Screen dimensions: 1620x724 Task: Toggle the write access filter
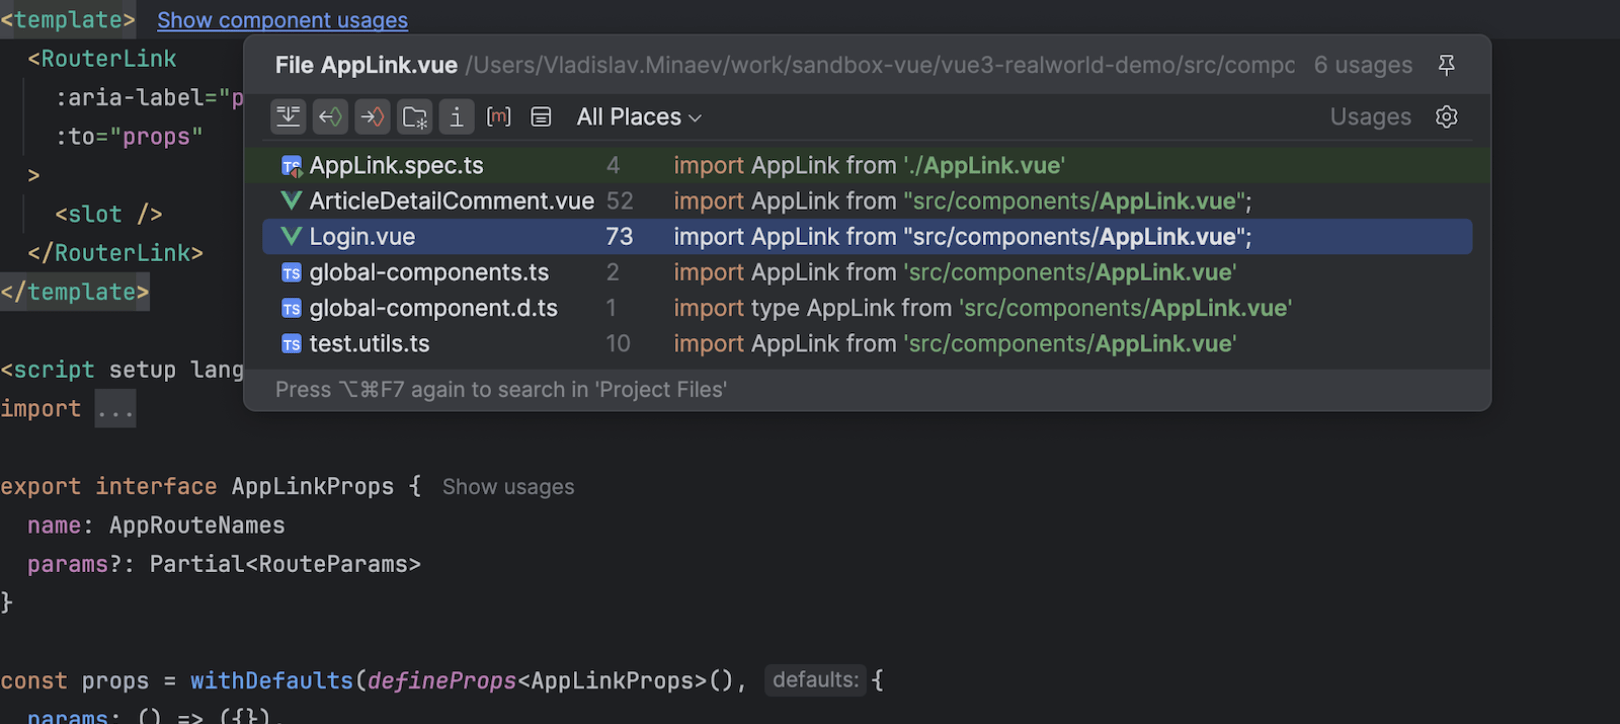(372, 117)
